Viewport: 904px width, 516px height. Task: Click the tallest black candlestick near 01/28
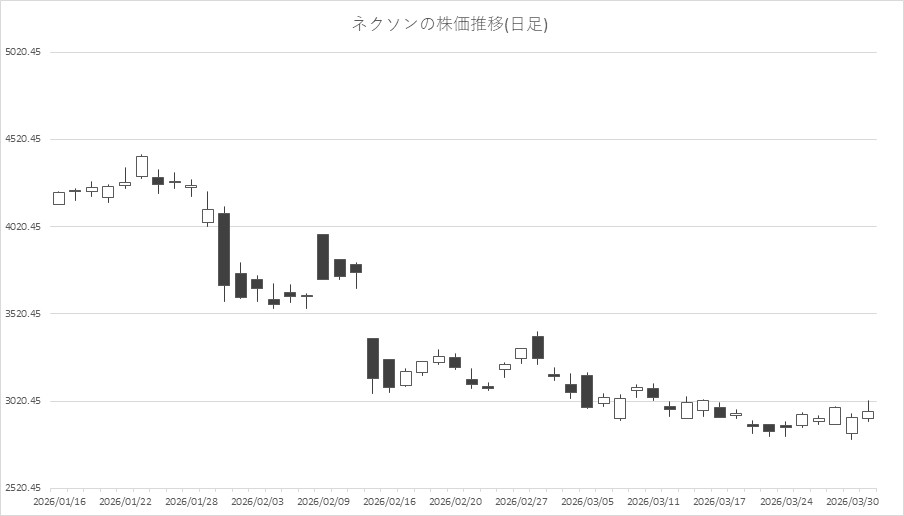pos(224,249)
